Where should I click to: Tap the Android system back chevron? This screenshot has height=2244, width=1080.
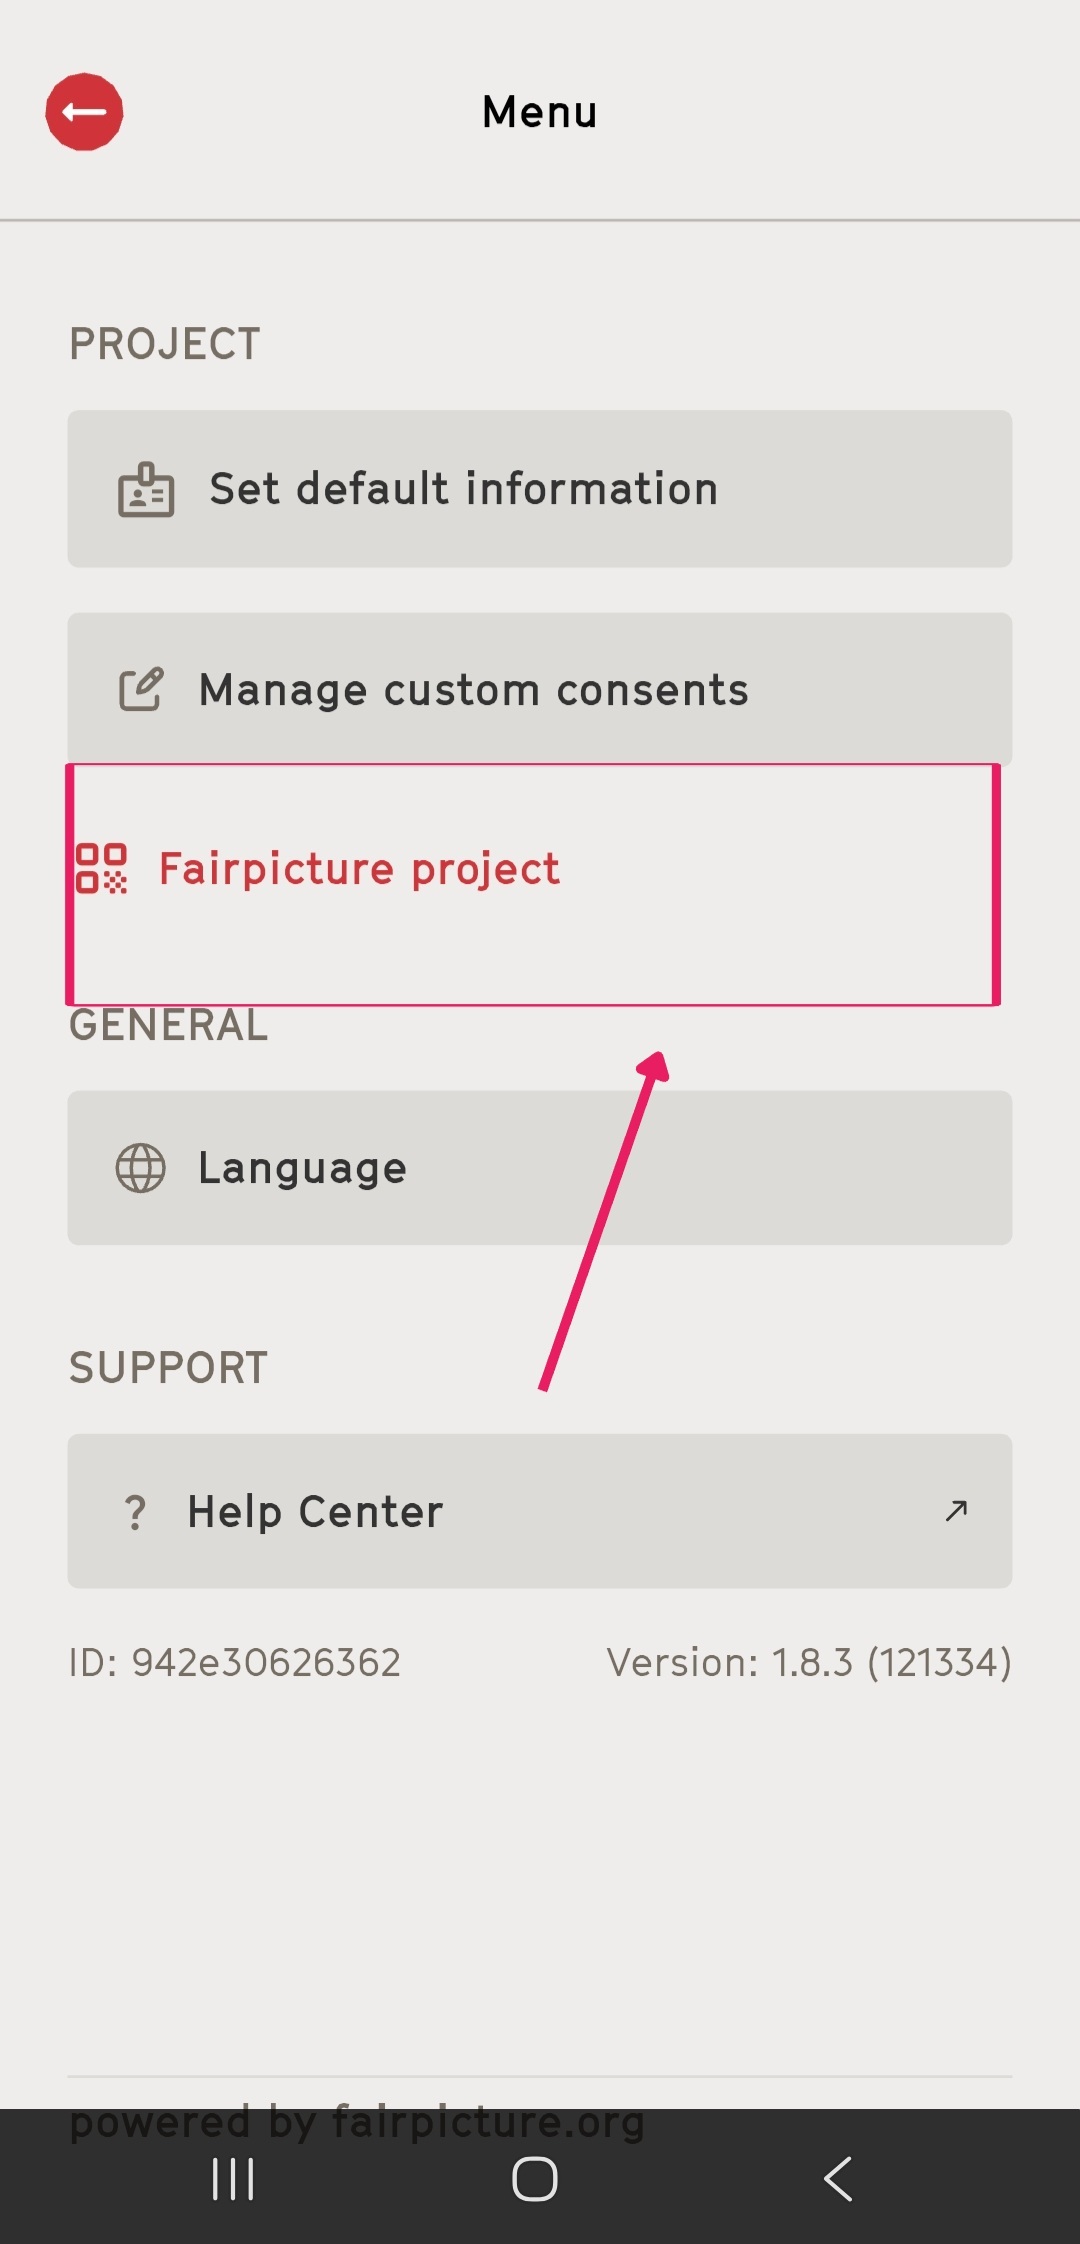pos(838,2178)
